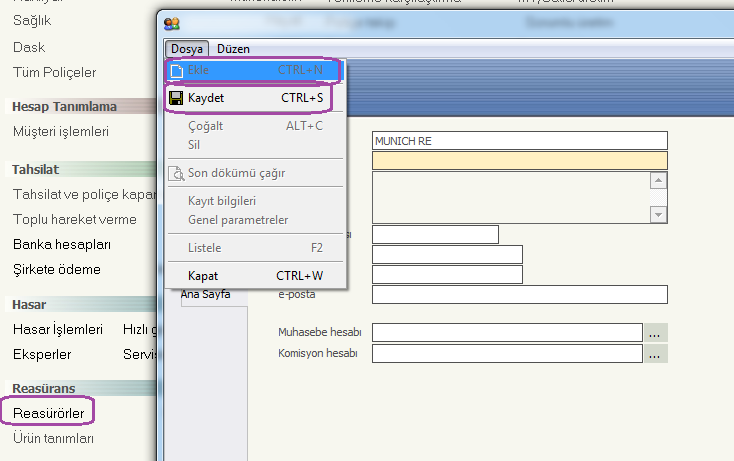Open Reasürörler in the sidebar
734x461 pixels.
pyautogui.click(x=48, y=411)
